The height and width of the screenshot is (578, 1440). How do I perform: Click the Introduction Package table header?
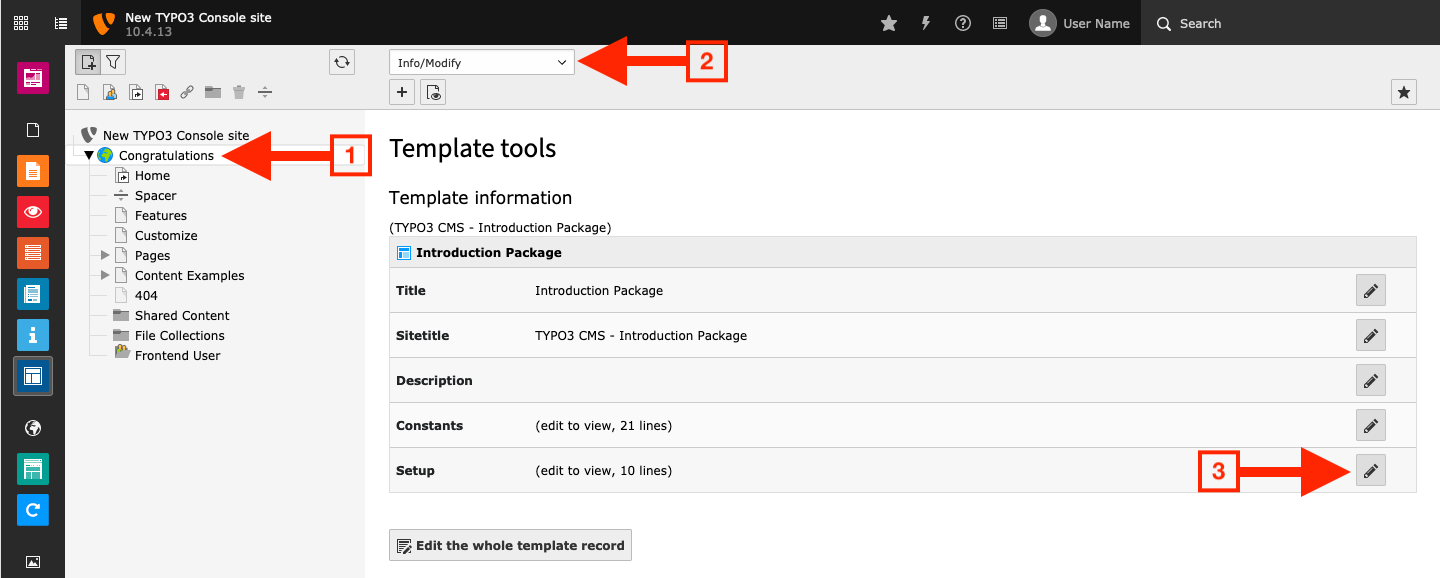pos(903,252)
